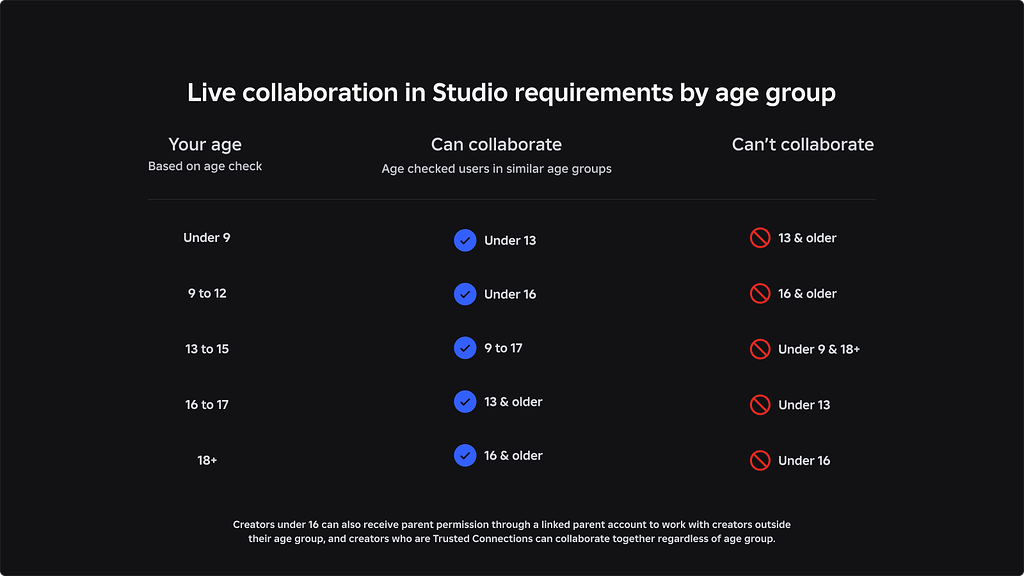The height and width of the screenshot is (576, 1024).
Task: Click the red prohibited icon beside Under 16
Action: pos(760,461)
